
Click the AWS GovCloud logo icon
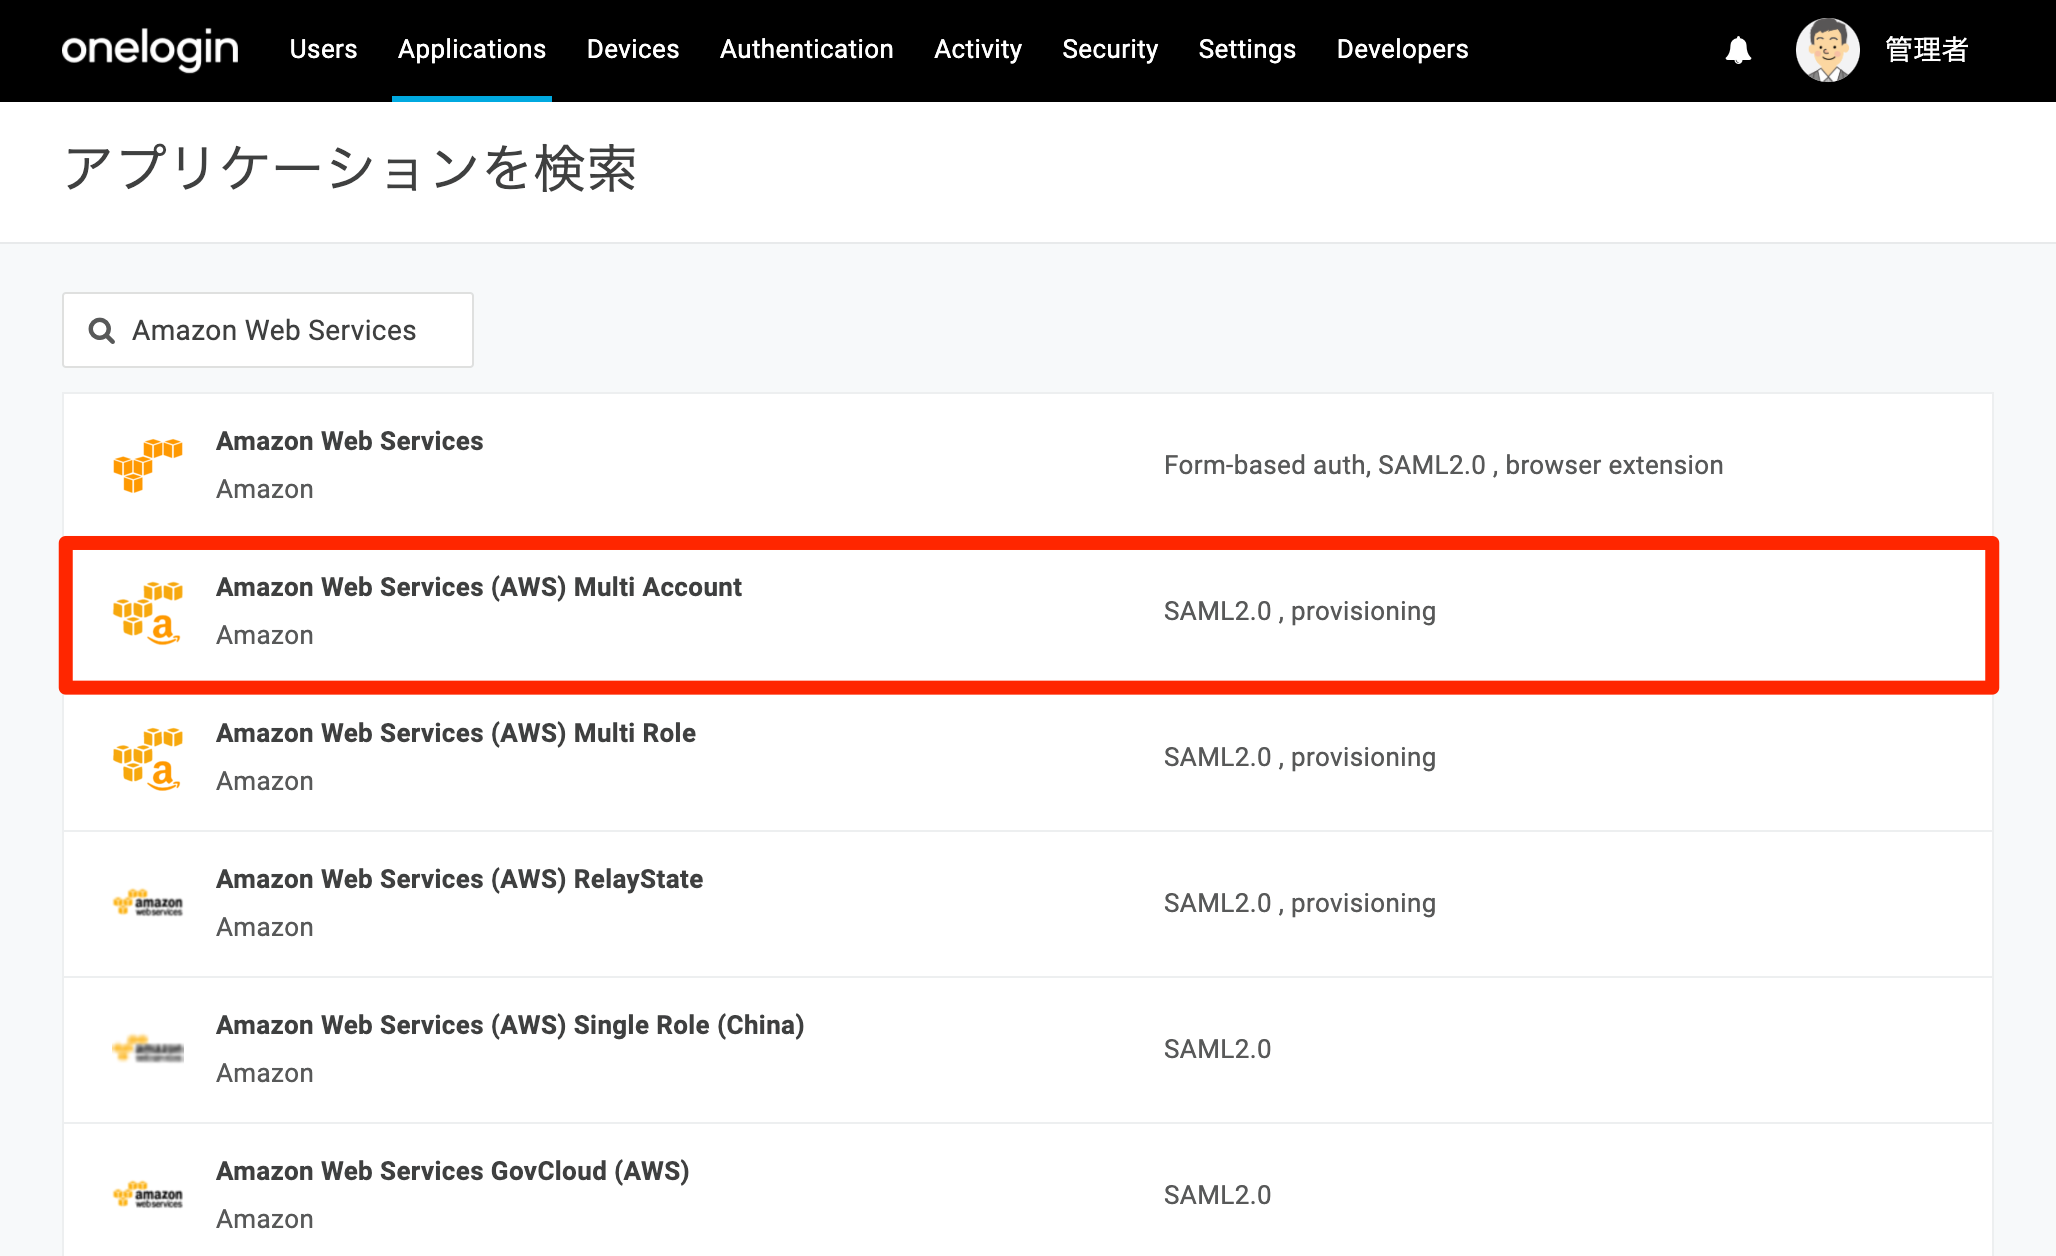coord(148,1195)
